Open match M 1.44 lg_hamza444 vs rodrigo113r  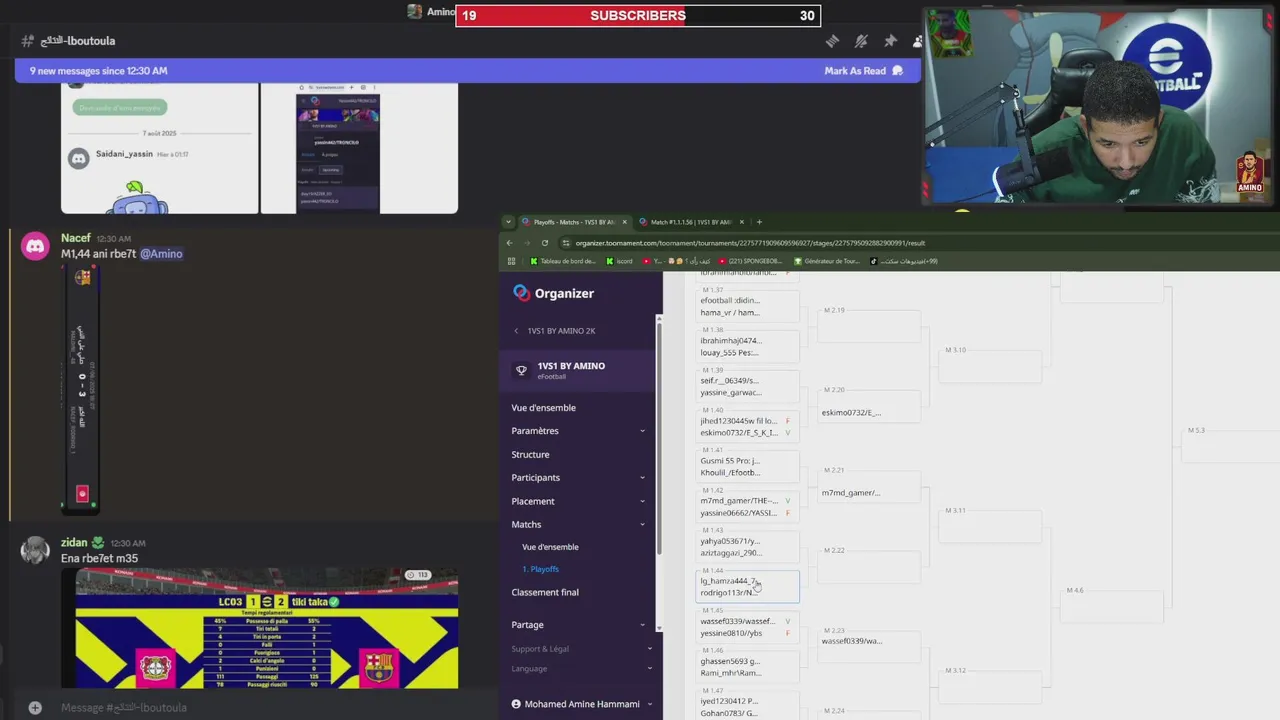747,586
